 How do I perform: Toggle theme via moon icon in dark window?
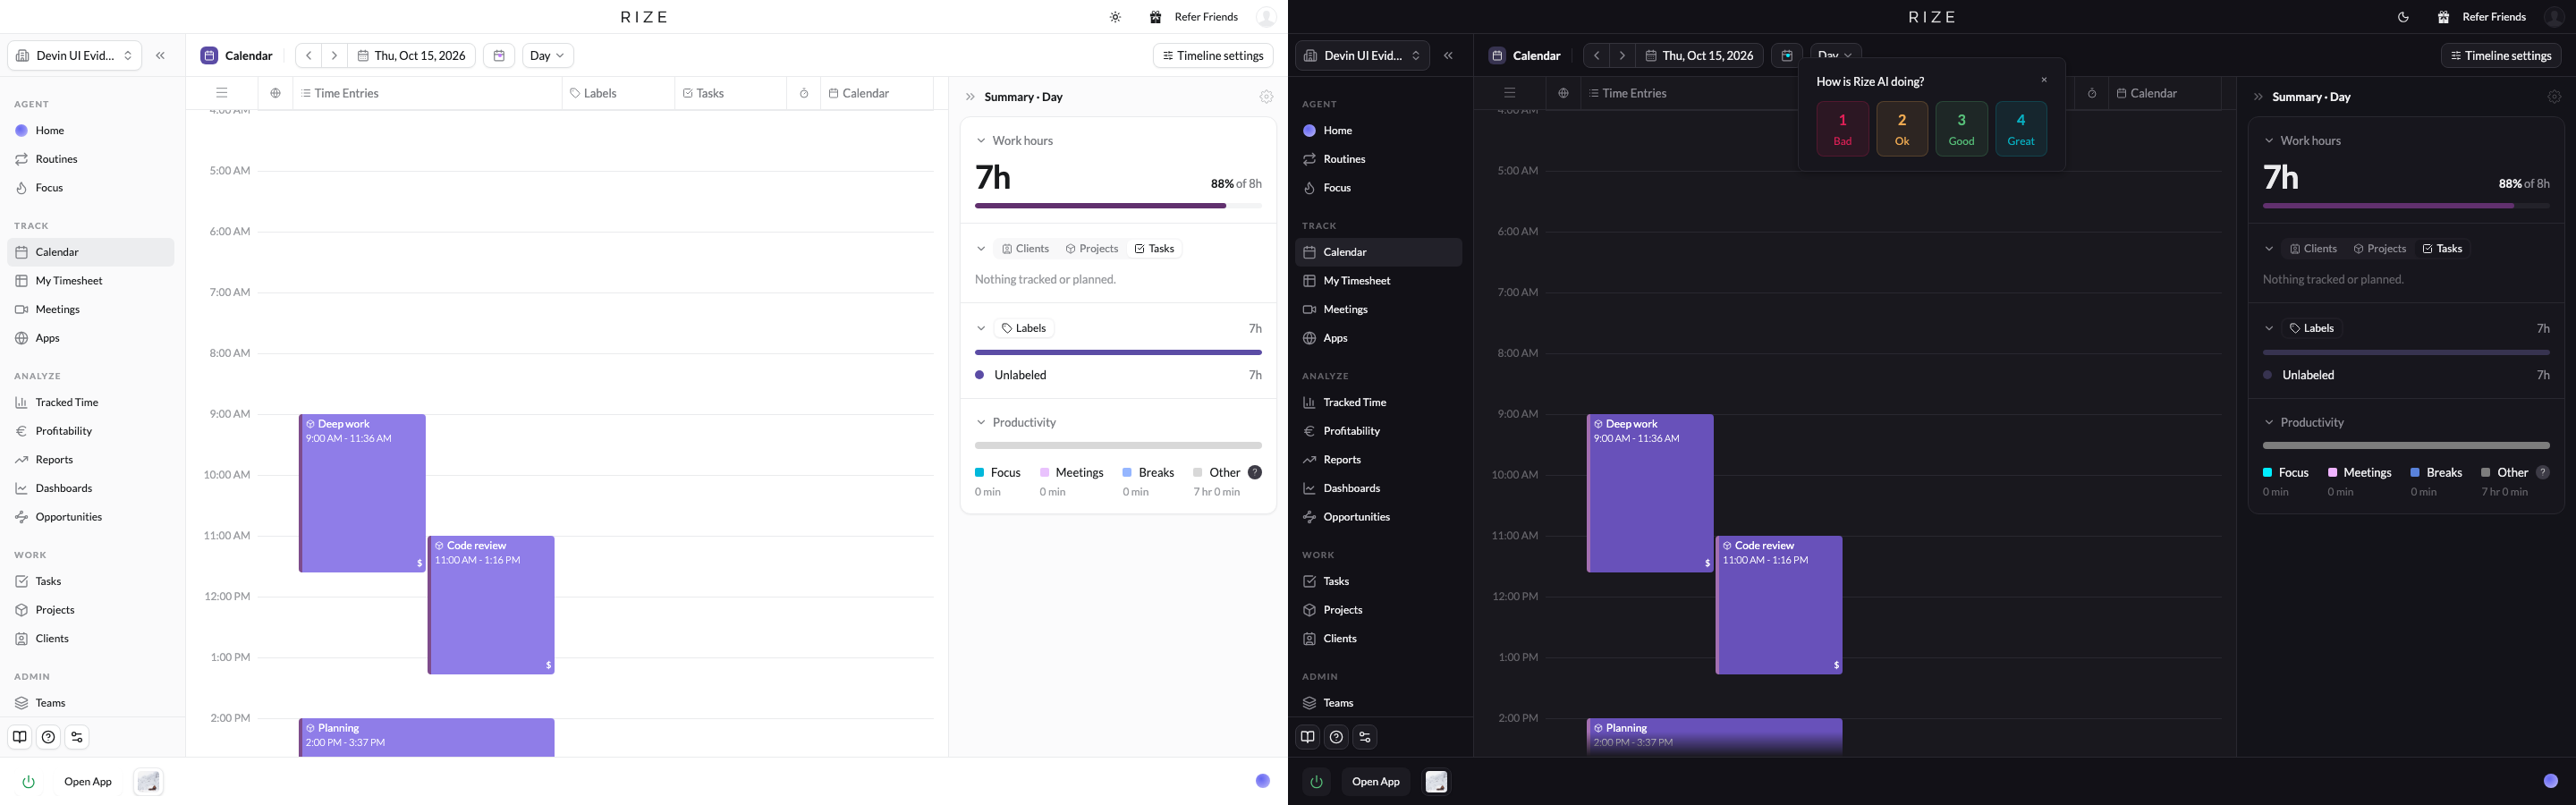(x=2403, y=17)
